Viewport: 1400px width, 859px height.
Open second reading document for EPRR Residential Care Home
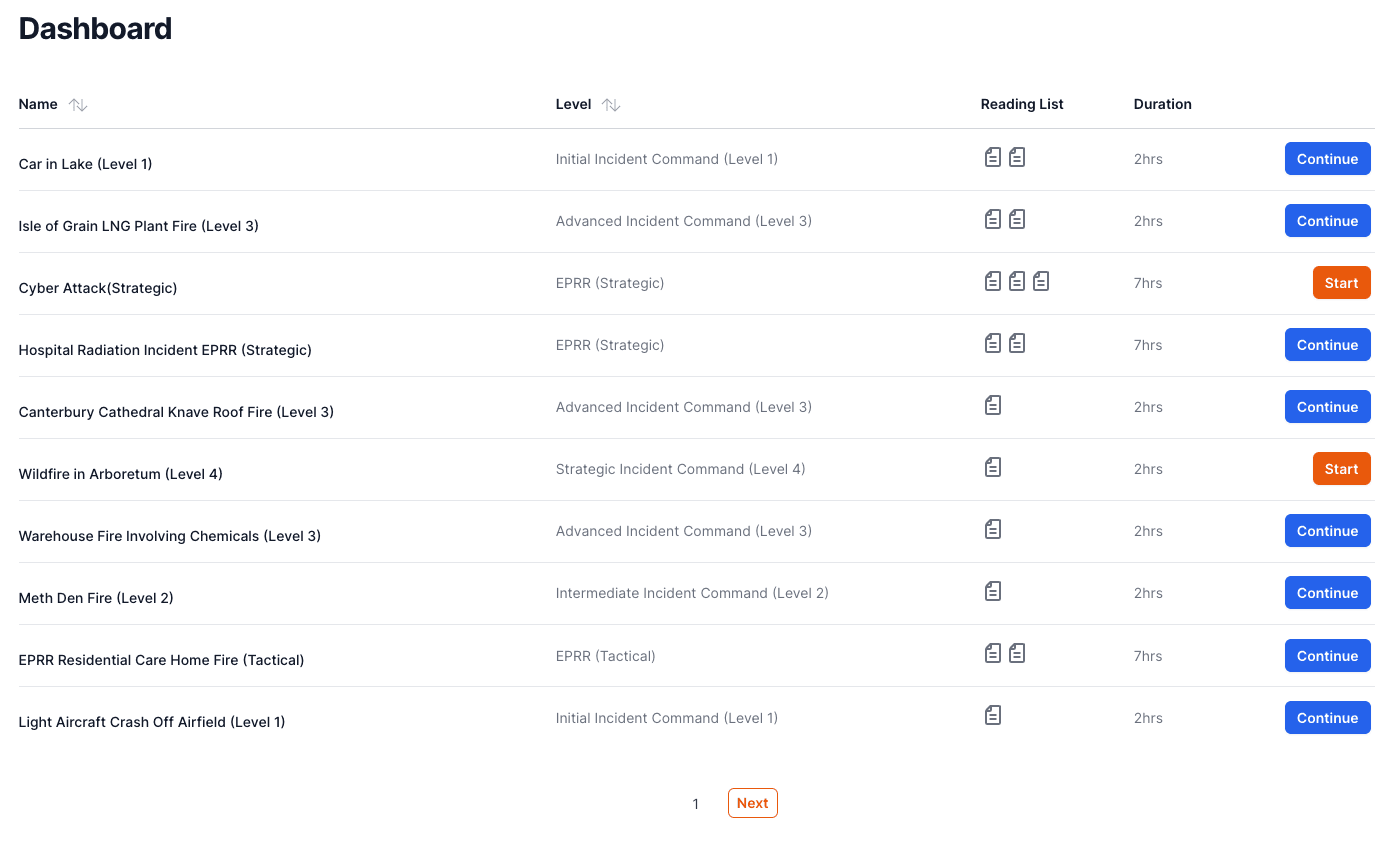[1017, 653]
